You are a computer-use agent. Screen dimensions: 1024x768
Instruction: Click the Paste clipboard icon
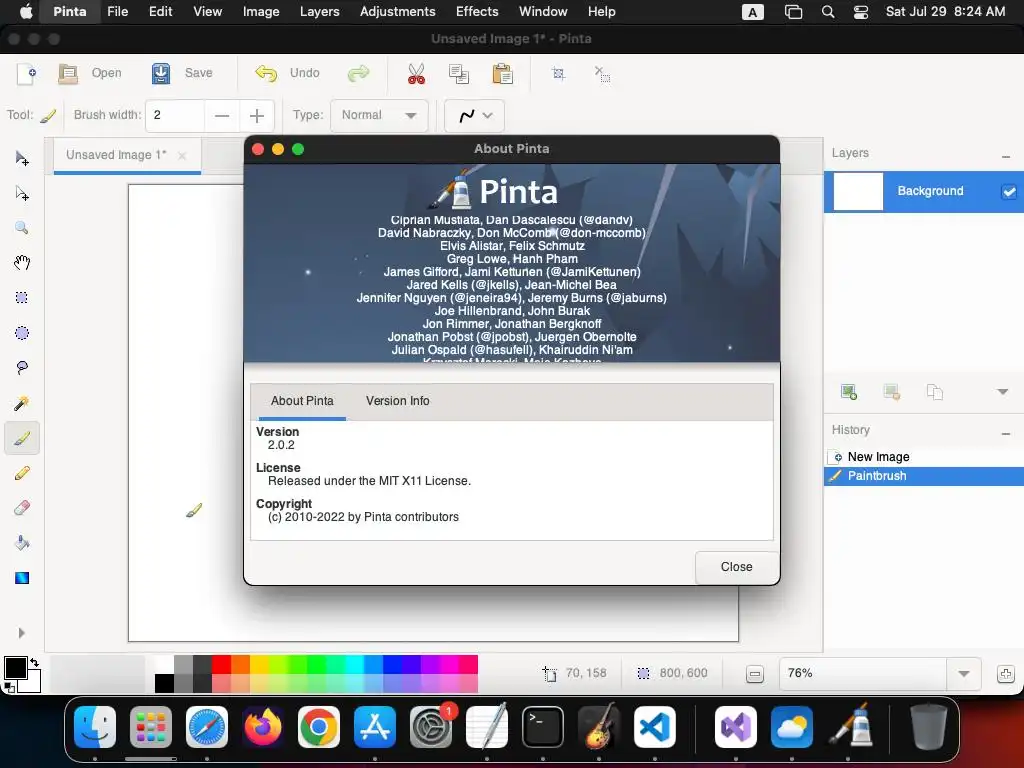502,73
